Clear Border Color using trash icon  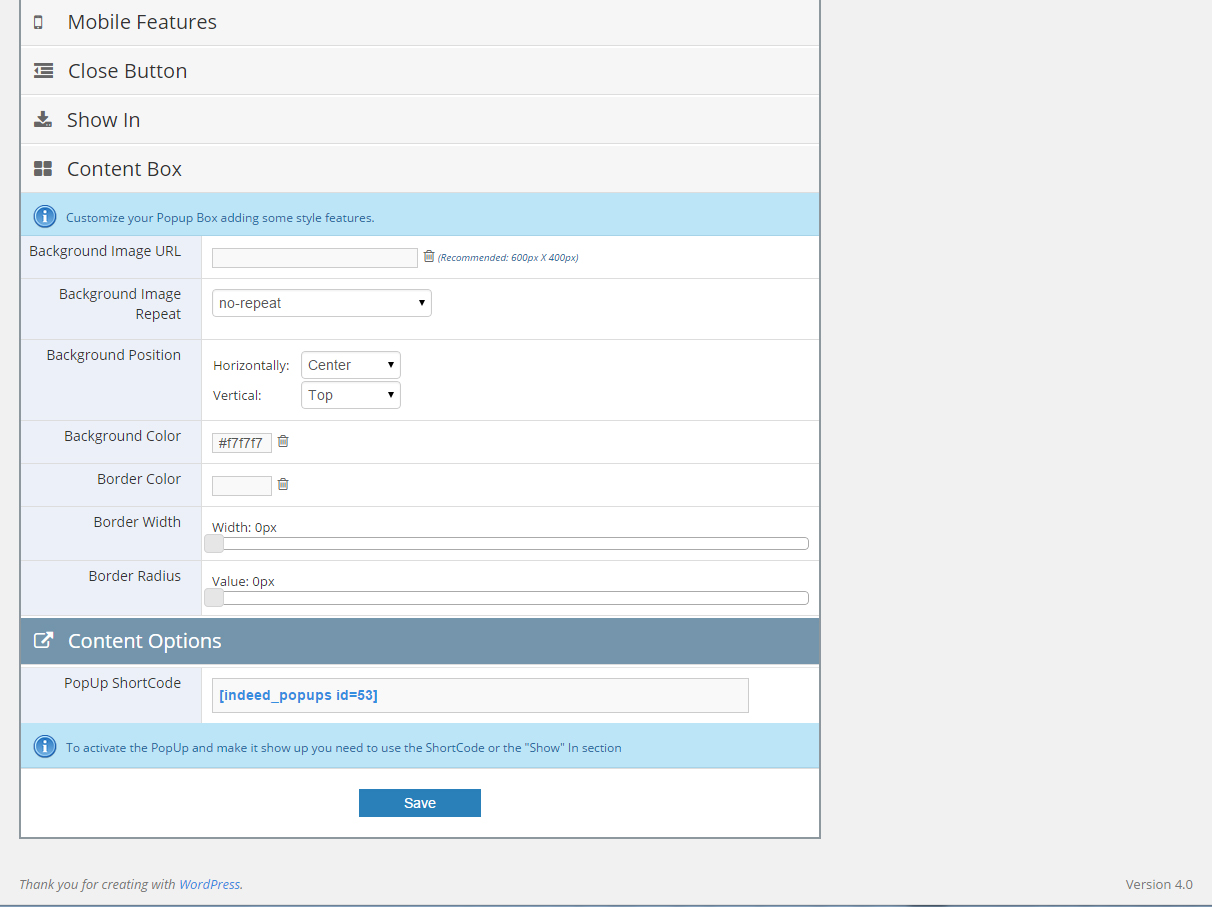[283, 484]
